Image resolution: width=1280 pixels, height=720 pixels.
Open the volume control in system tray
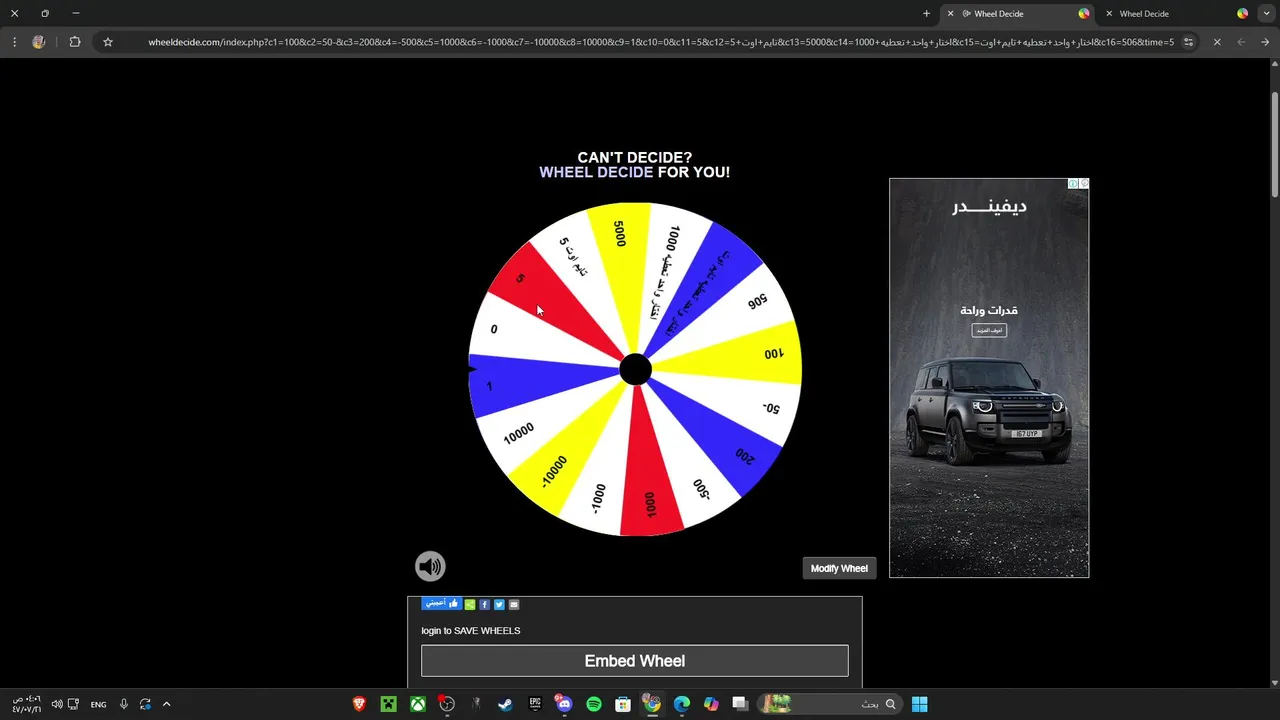(57, 704)
